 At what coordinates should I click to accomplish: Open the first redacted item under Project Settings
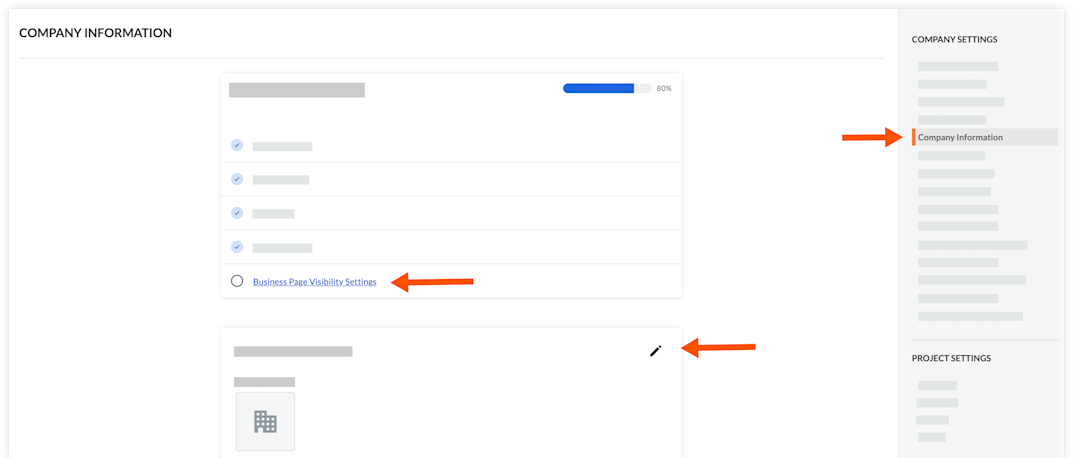point(937,385)
